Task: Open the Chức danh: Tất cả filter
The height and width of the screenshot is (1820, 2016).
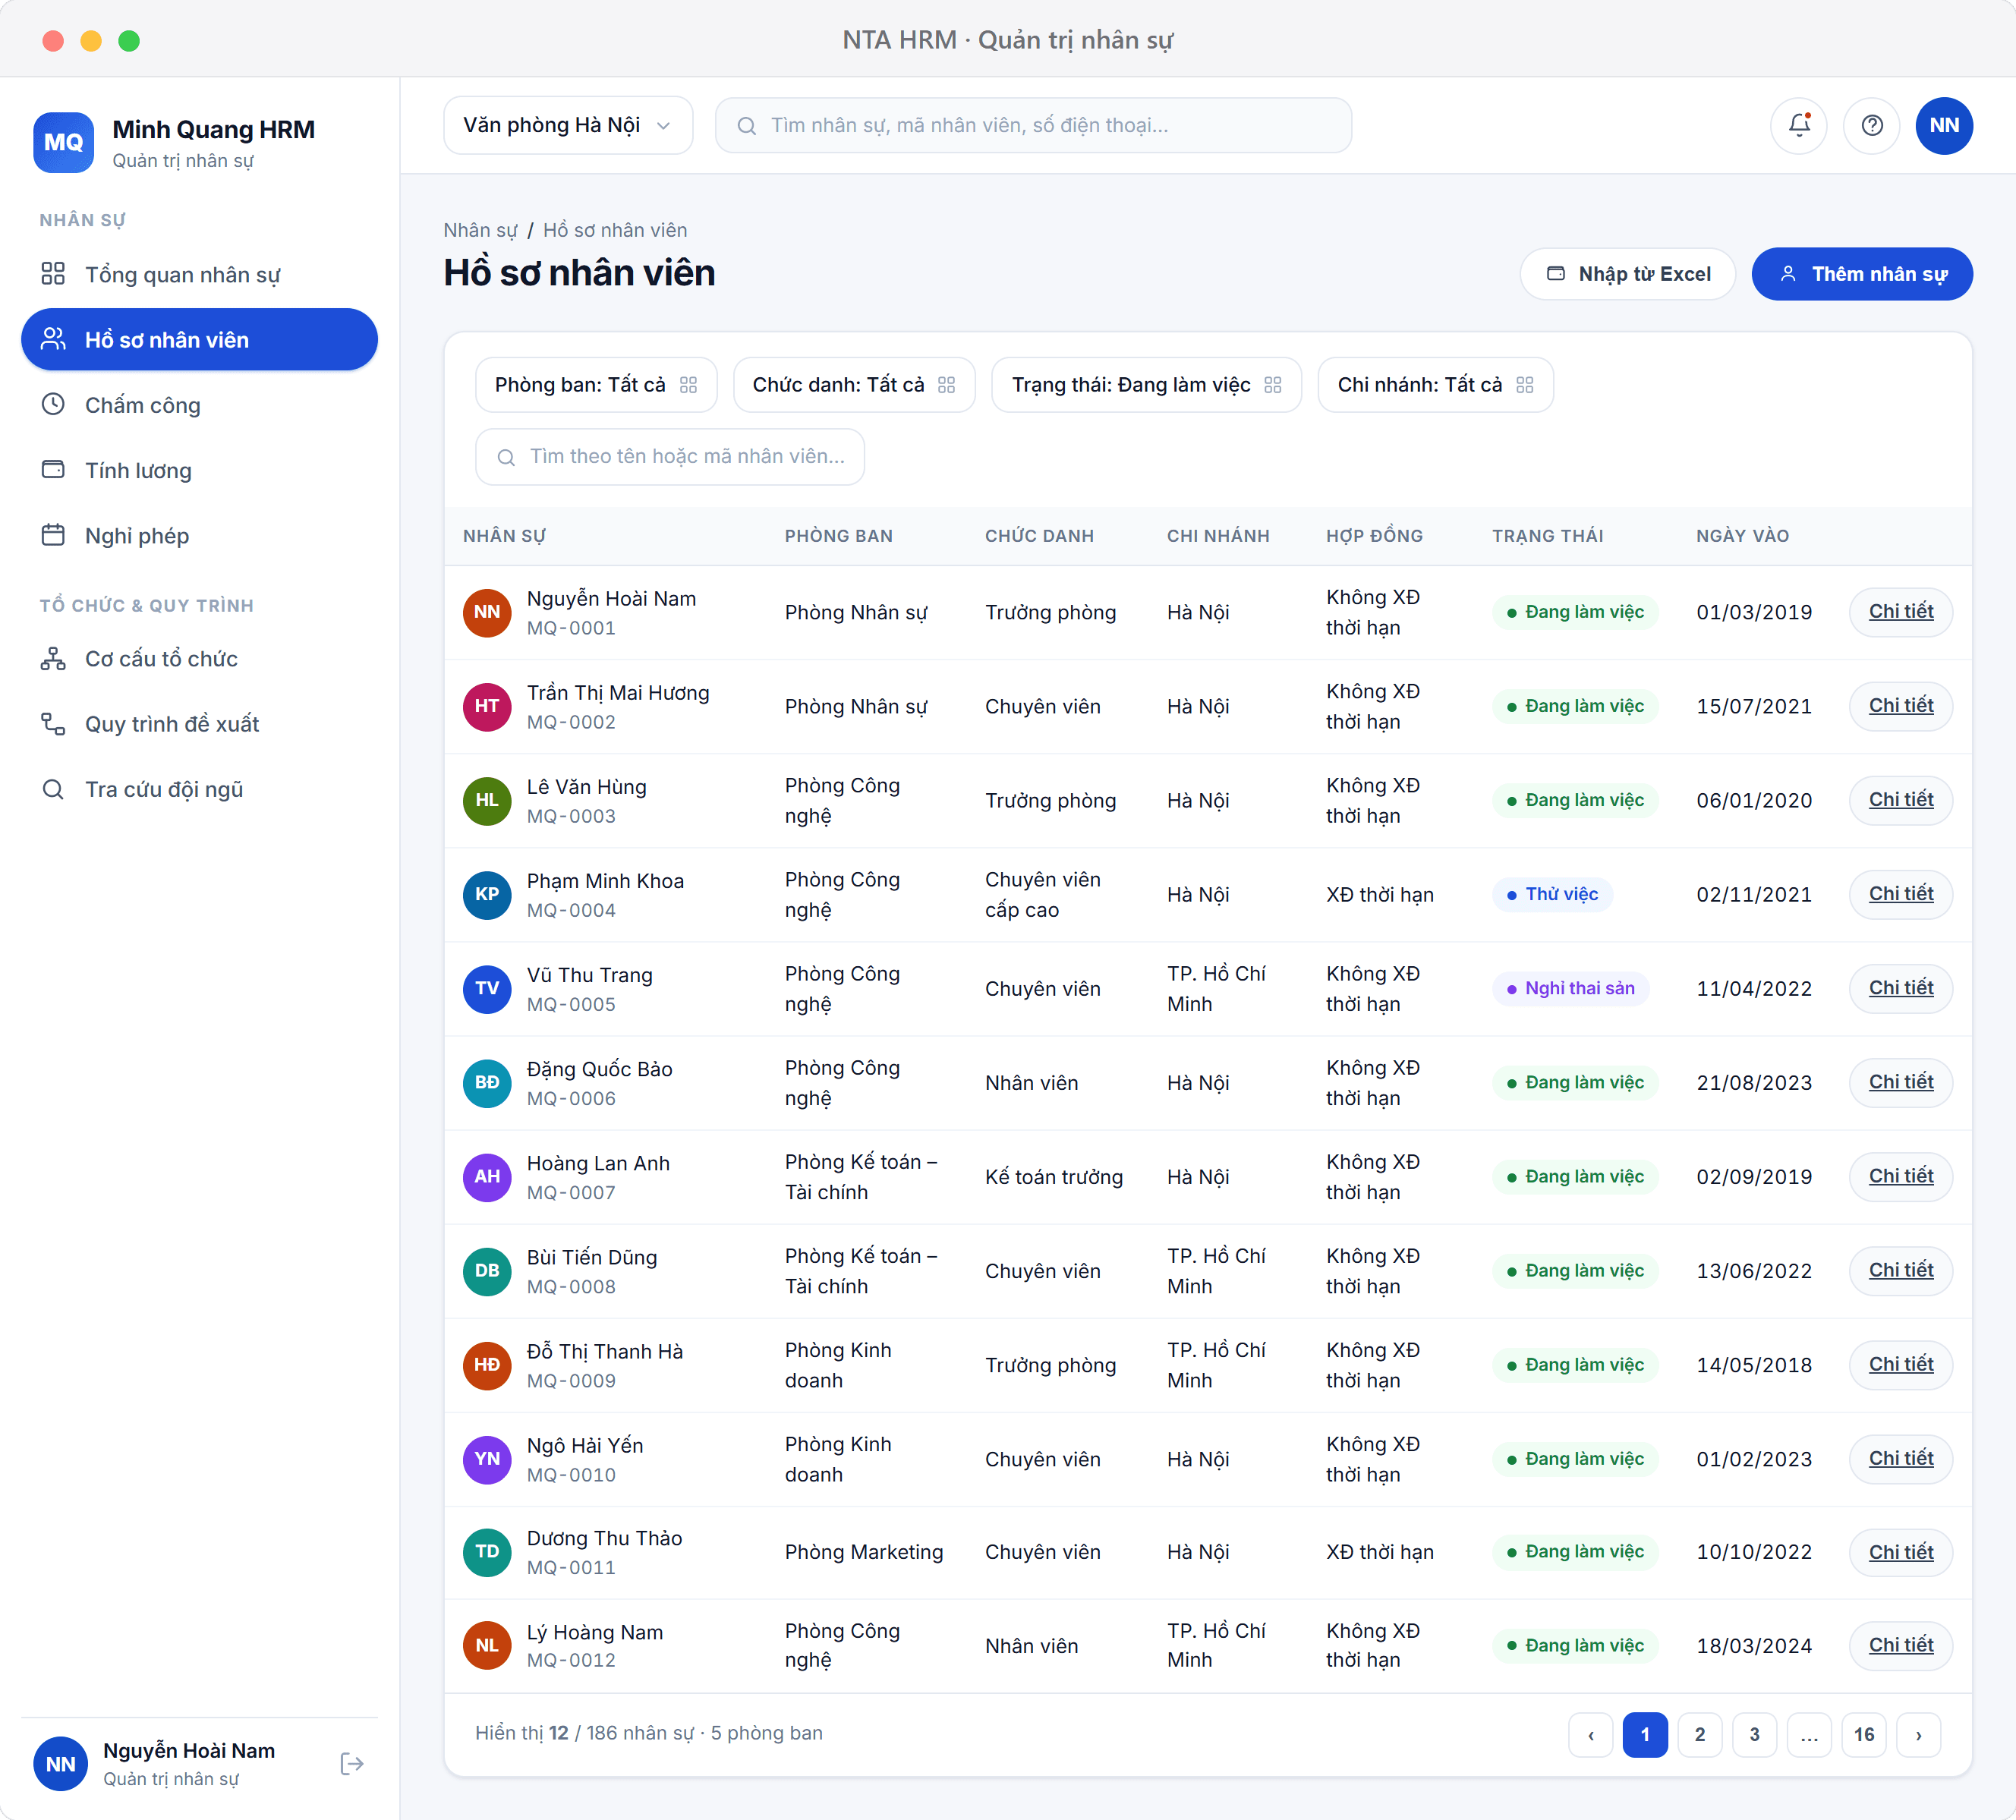Action: tap(854, 385)
